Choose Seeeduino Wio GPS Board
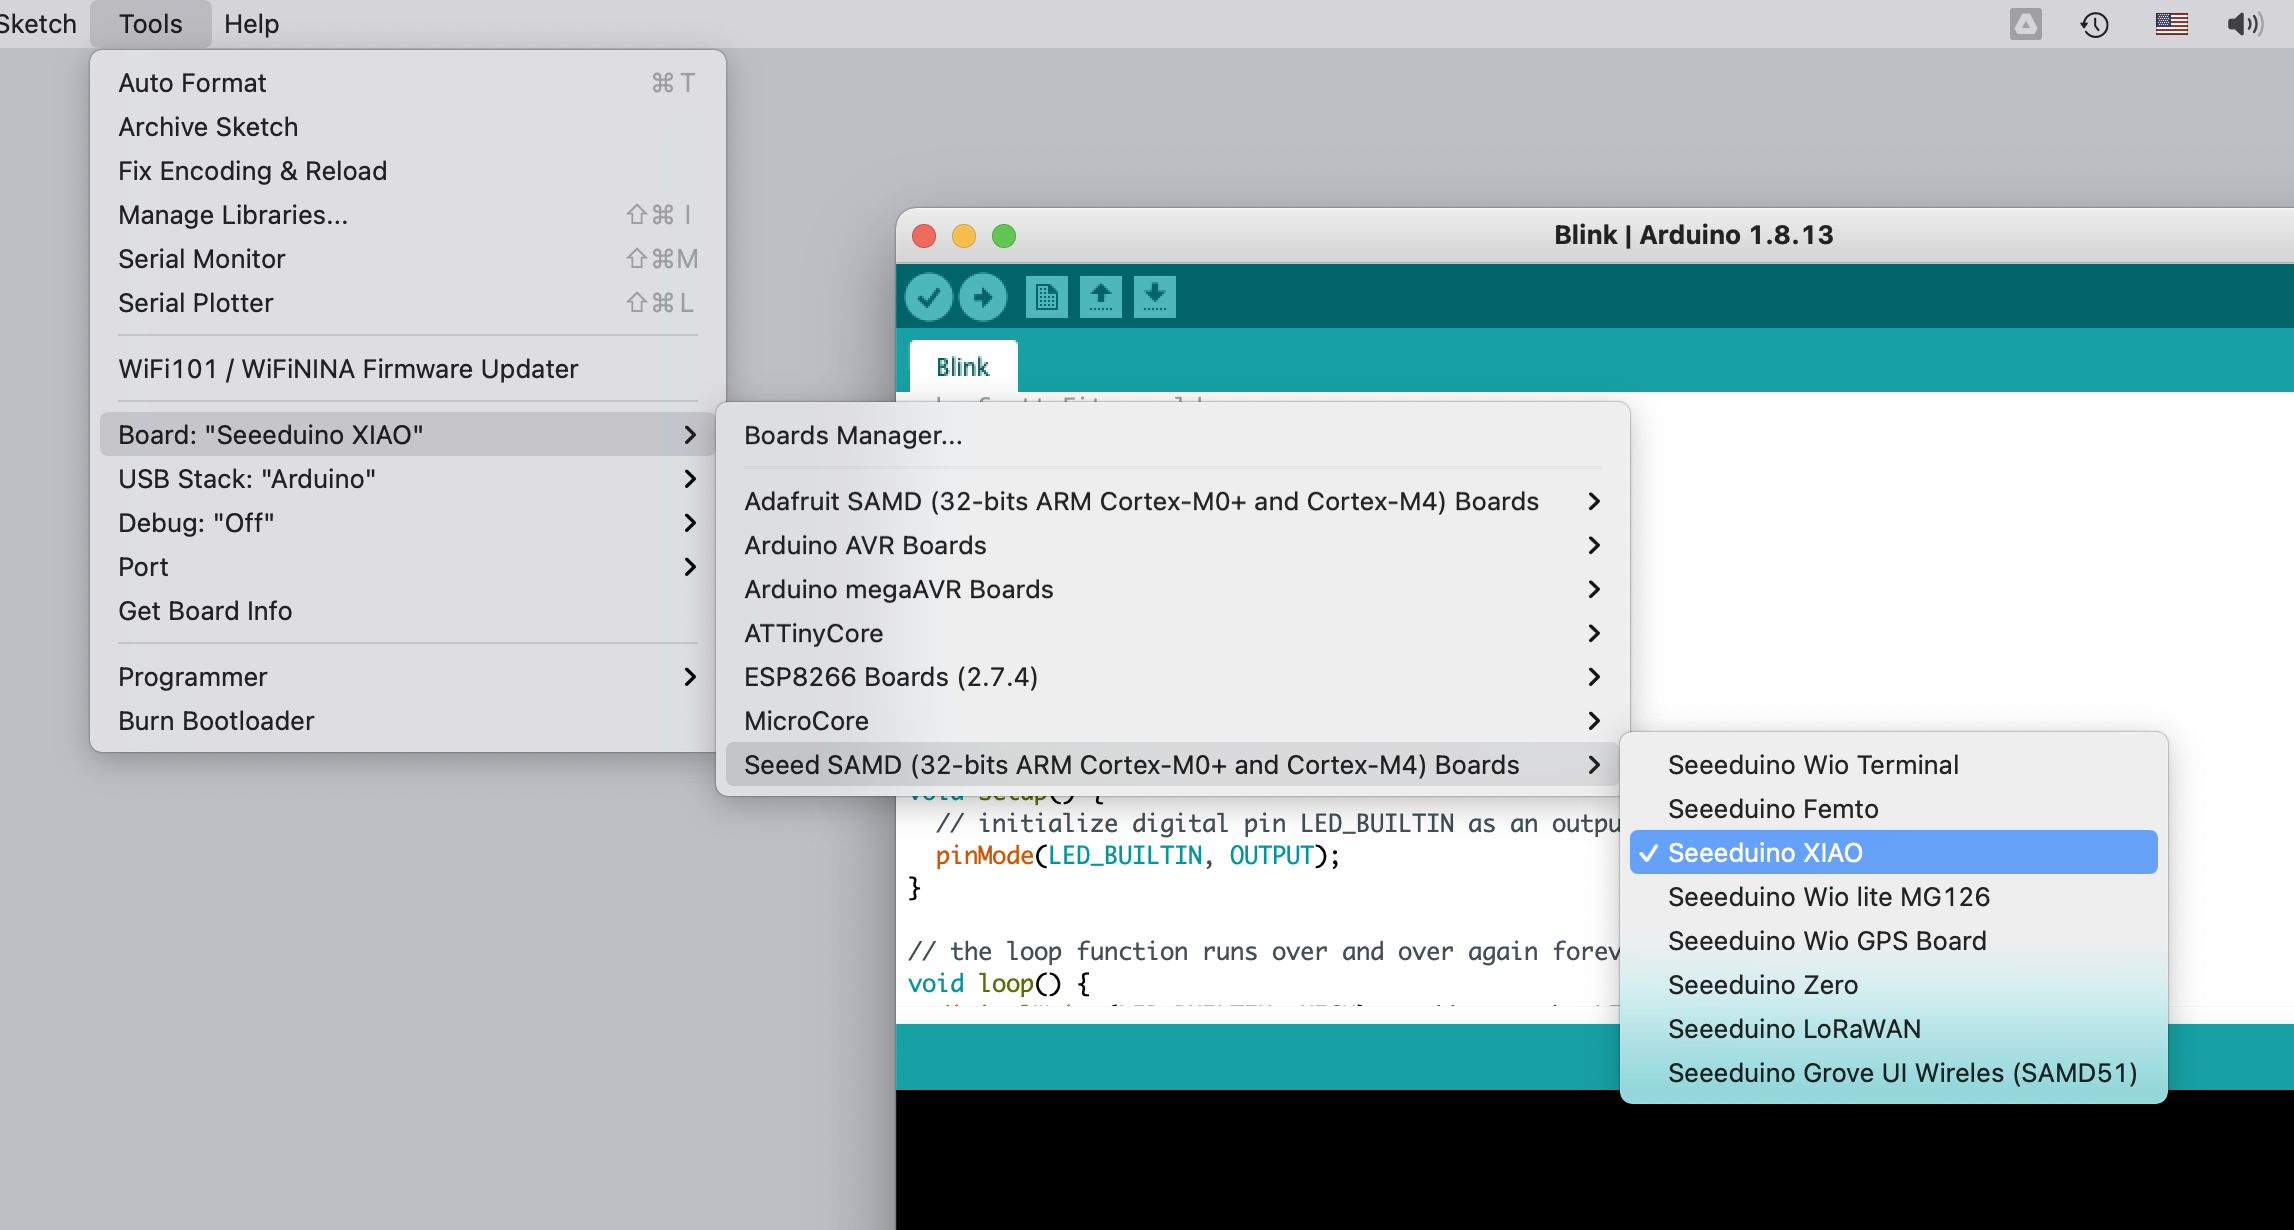 click(x=1893, y=940)
